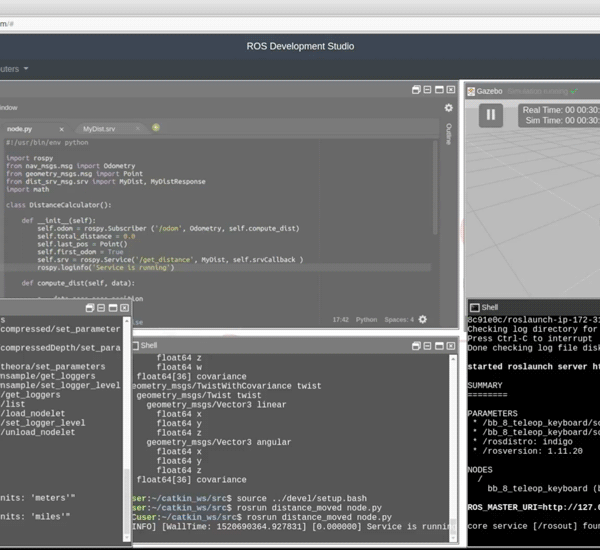The width and height of the screenshot is (600, 550).
Task: Click the middle Shell scrollbar up arrow
Action: (x=453, y=359)
